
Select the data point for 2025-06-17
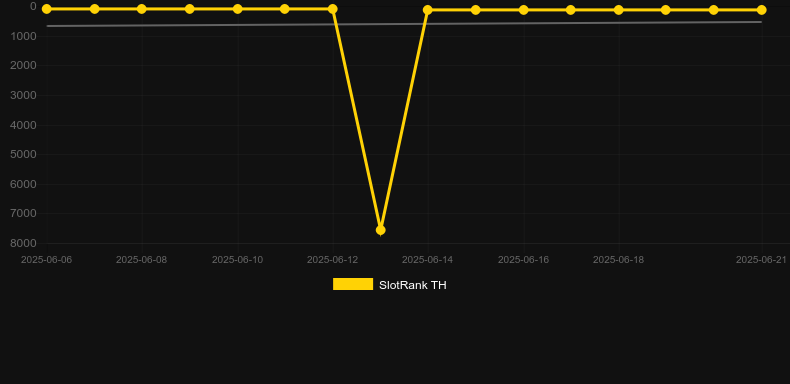(570, 10)
